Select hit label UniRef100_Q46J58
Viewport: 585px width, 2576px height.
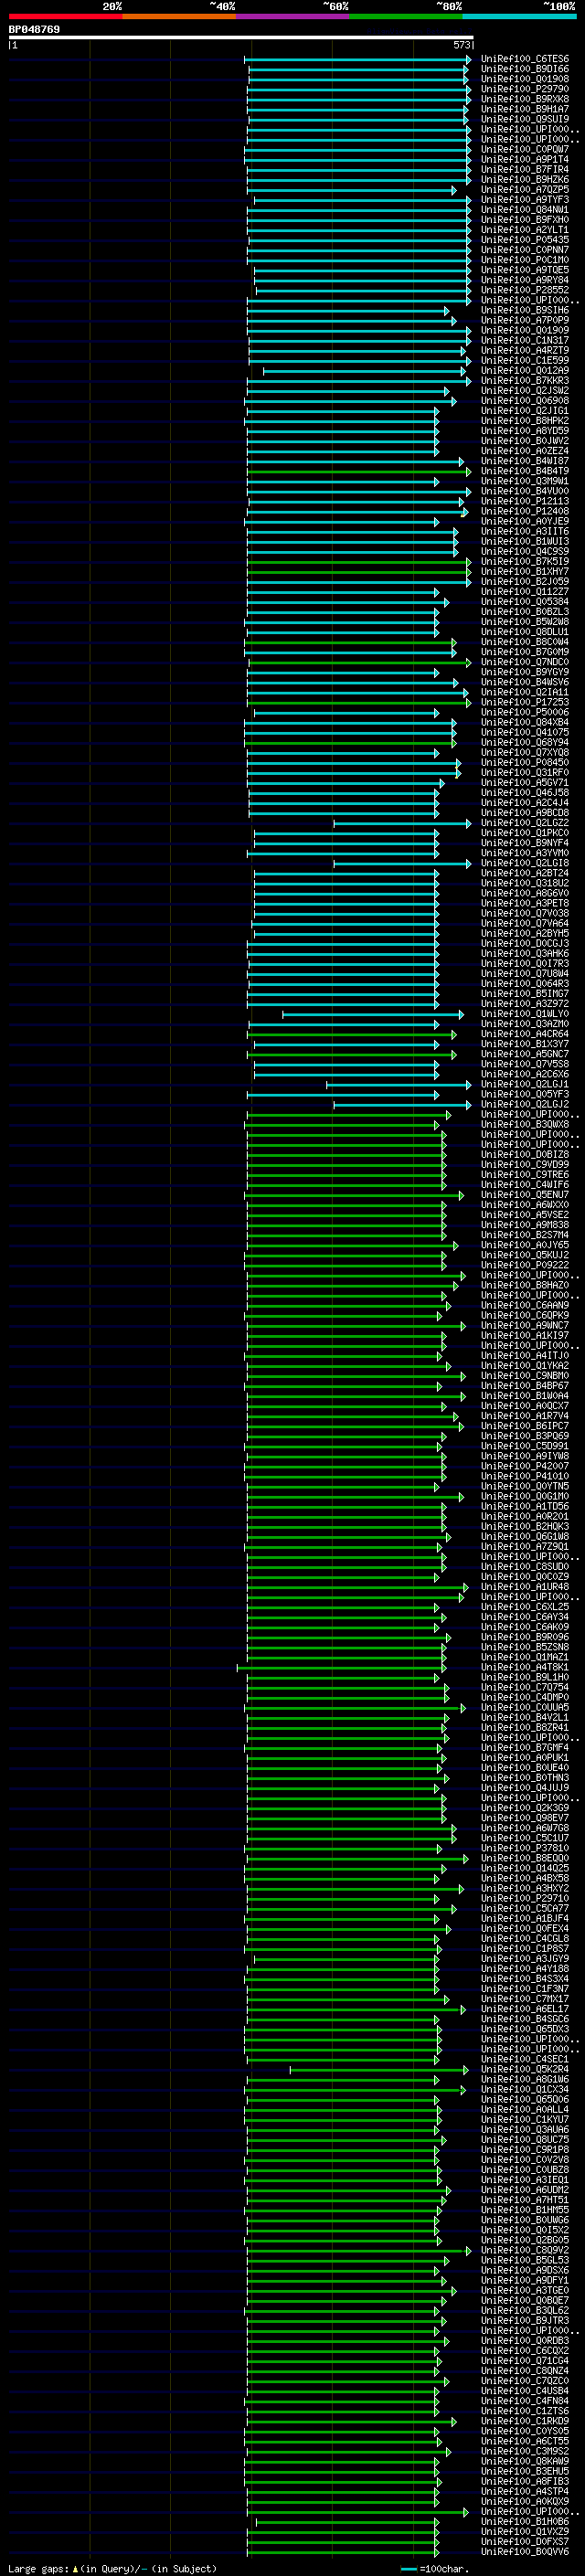tap(525, 793)
